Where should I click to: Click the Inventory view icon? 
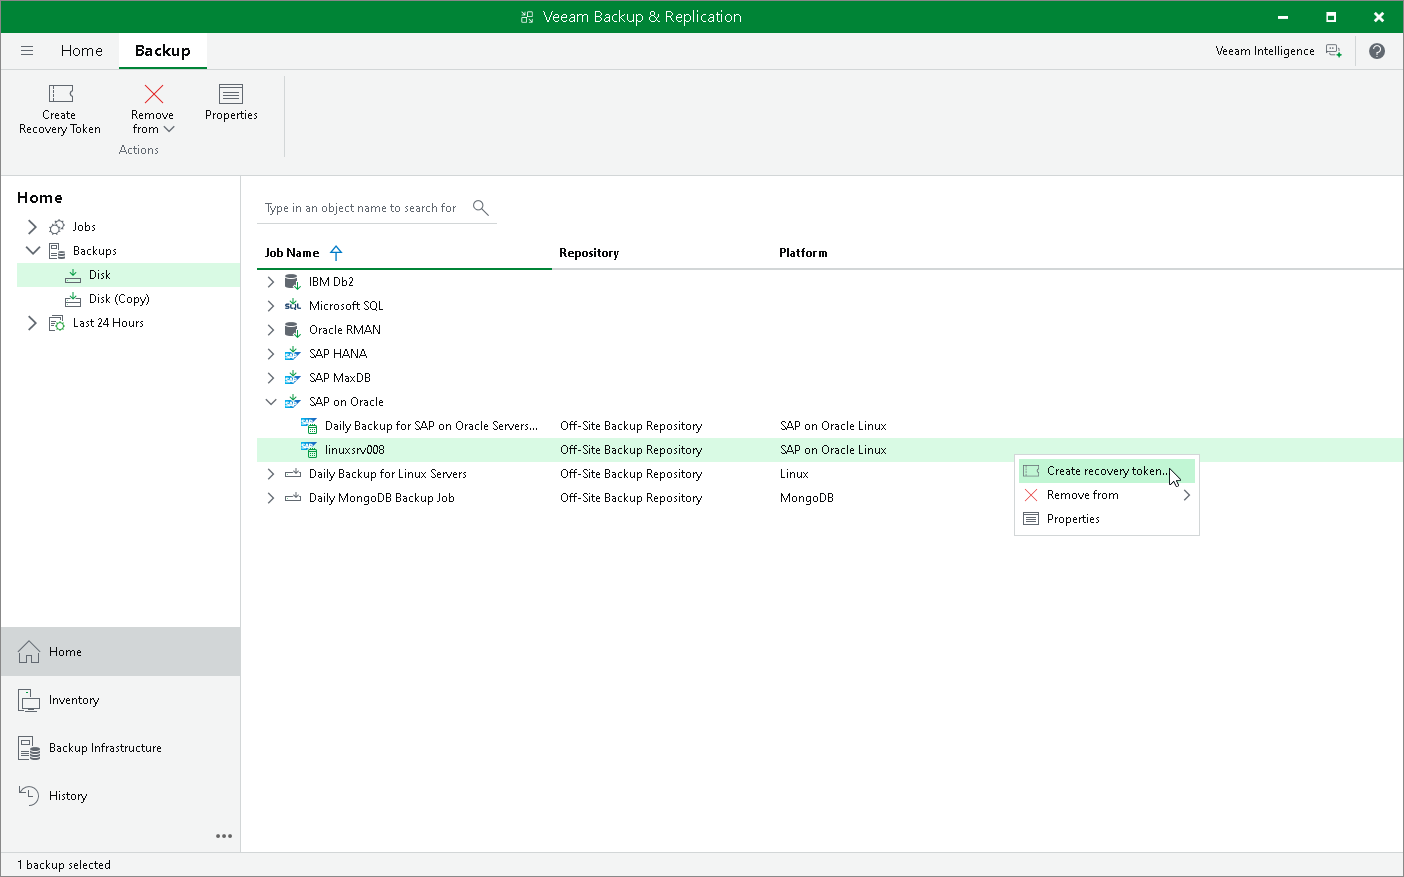pyautogui.click(x=29, y=700)
